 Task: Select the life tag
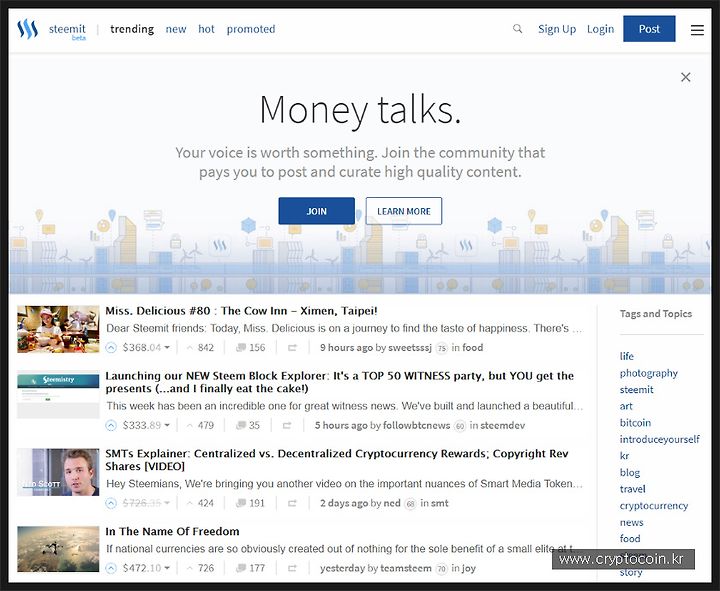[x=626, y=356]
